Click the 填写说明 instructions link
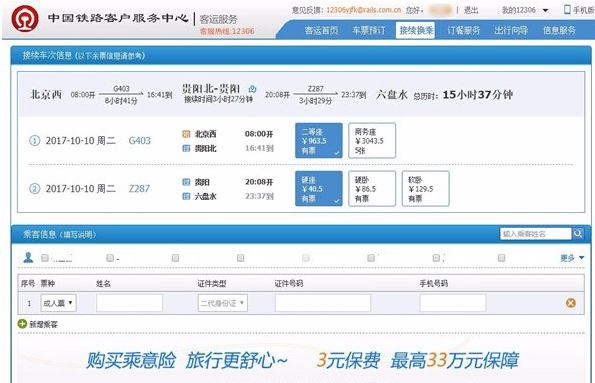Screen dimensions: 595x383 pyautogui.click(x=79, y=235)
